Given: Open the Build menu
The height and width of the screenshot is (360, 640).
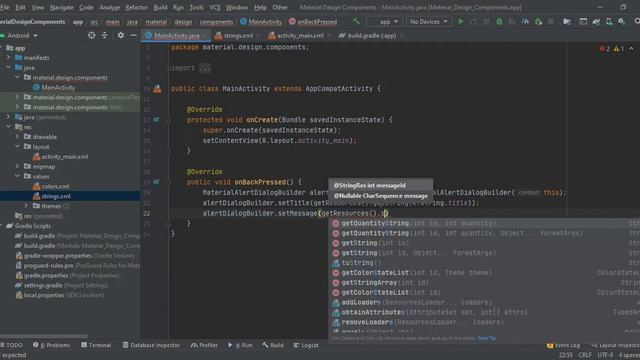Looking at the screenshot, I should pyautogui.click(x=160, y=7).
